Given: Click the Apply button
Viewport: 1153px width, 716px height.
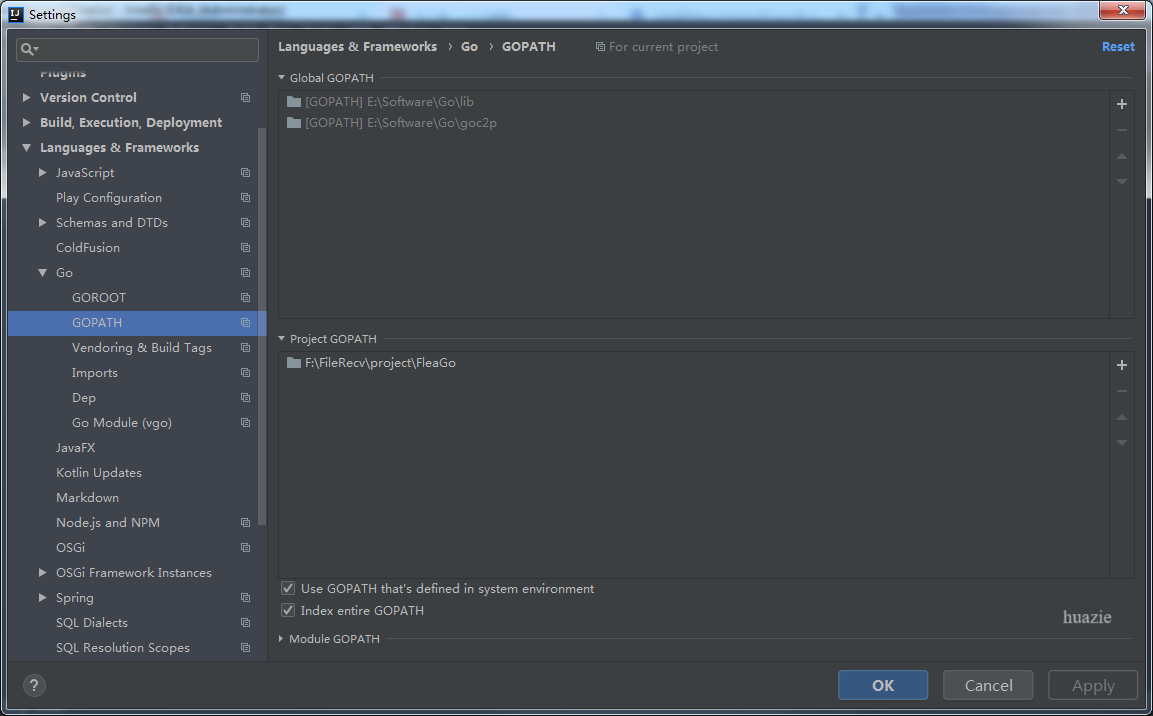Looking at the screenshot, I should (1093, 685).
